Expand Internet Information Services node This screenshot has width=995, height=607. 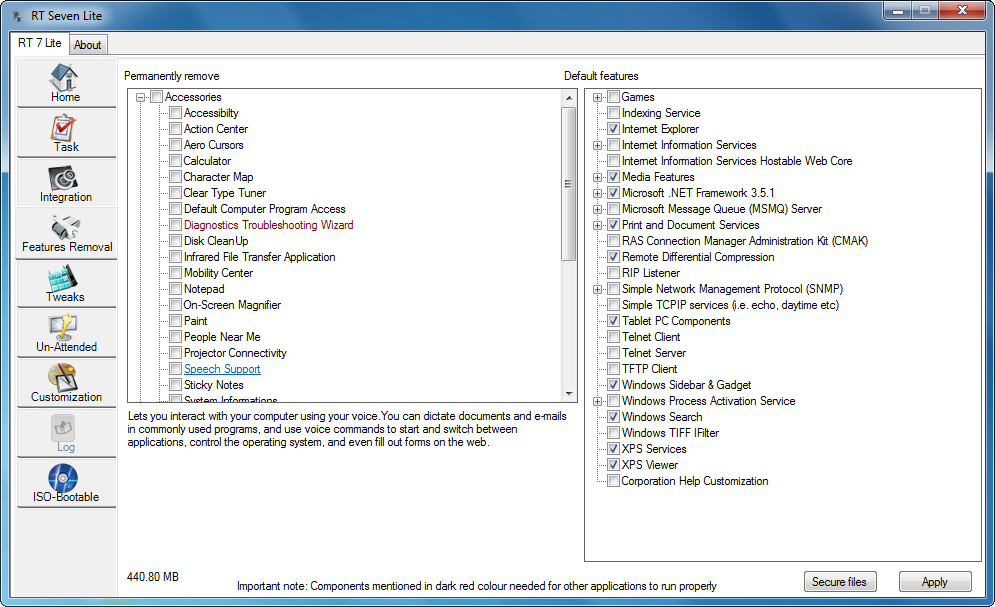tap(597, 145)
